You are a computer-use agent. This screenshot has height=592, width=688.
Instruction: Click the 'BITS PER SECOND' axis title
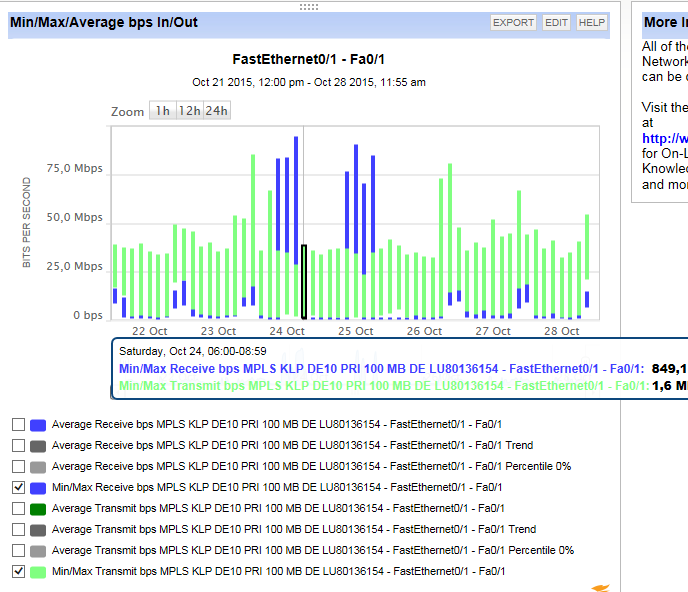pos(27,222)
